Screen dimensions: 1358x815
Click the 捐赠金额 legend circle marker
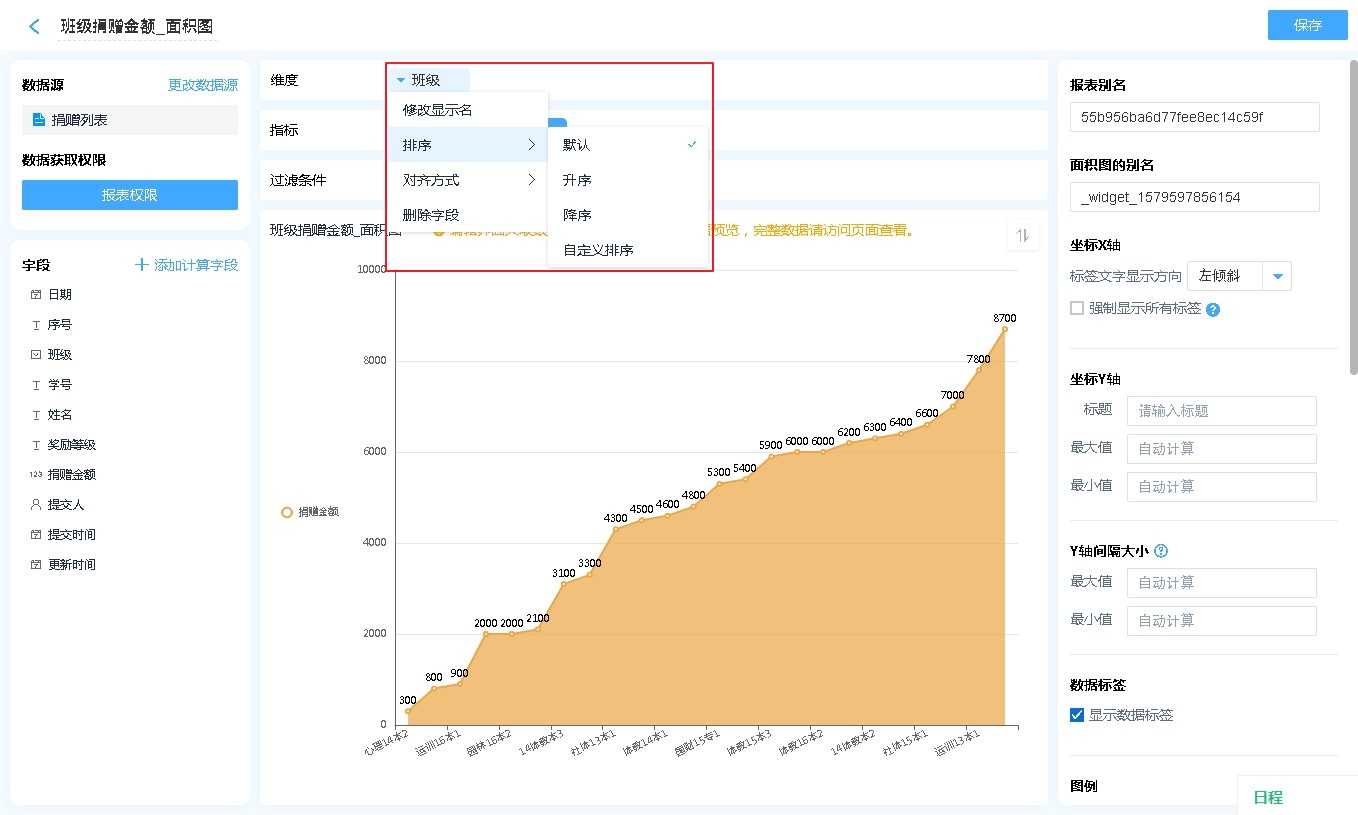(287, 512)
